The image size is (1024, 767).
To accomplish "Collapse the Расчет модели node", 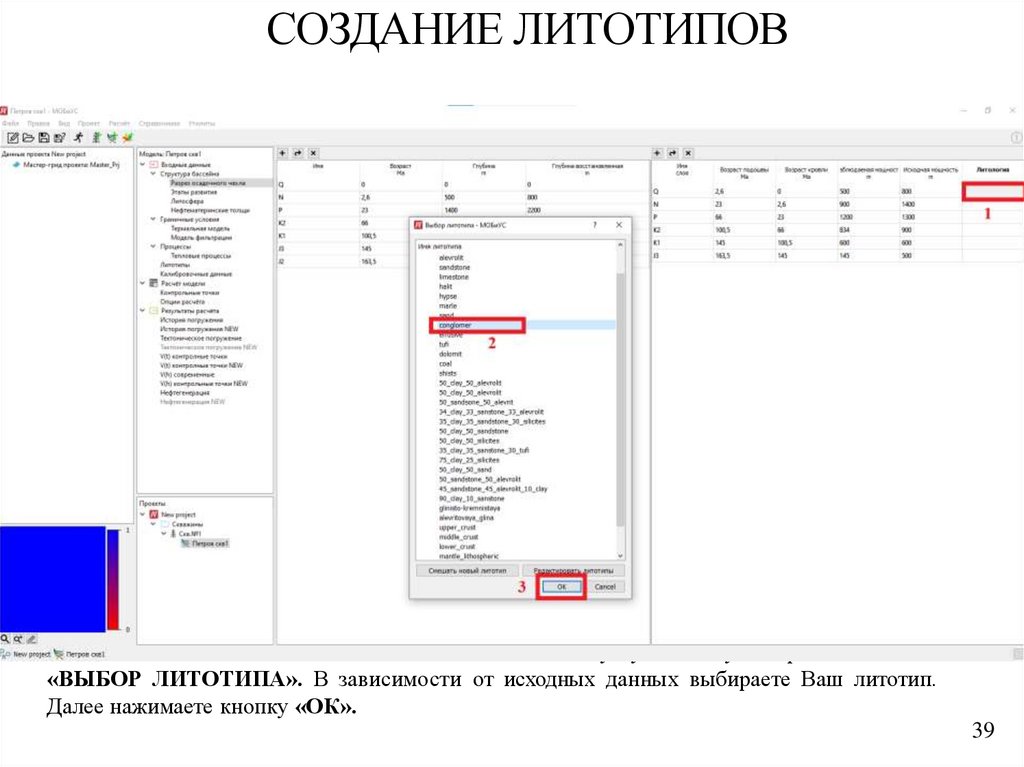I will pyautogui.click(x=143, y=284).
